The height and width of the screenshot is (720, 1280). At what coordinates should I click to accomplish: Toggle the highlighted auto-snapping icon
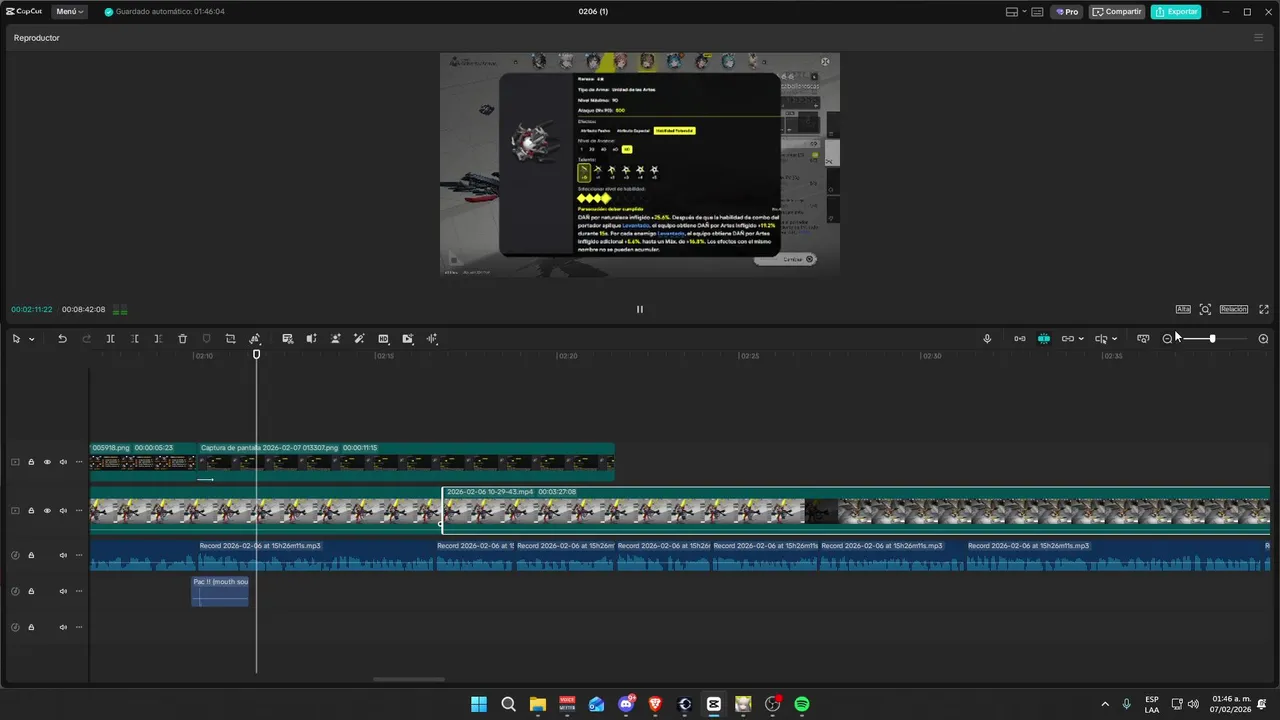click(1043, 339)
